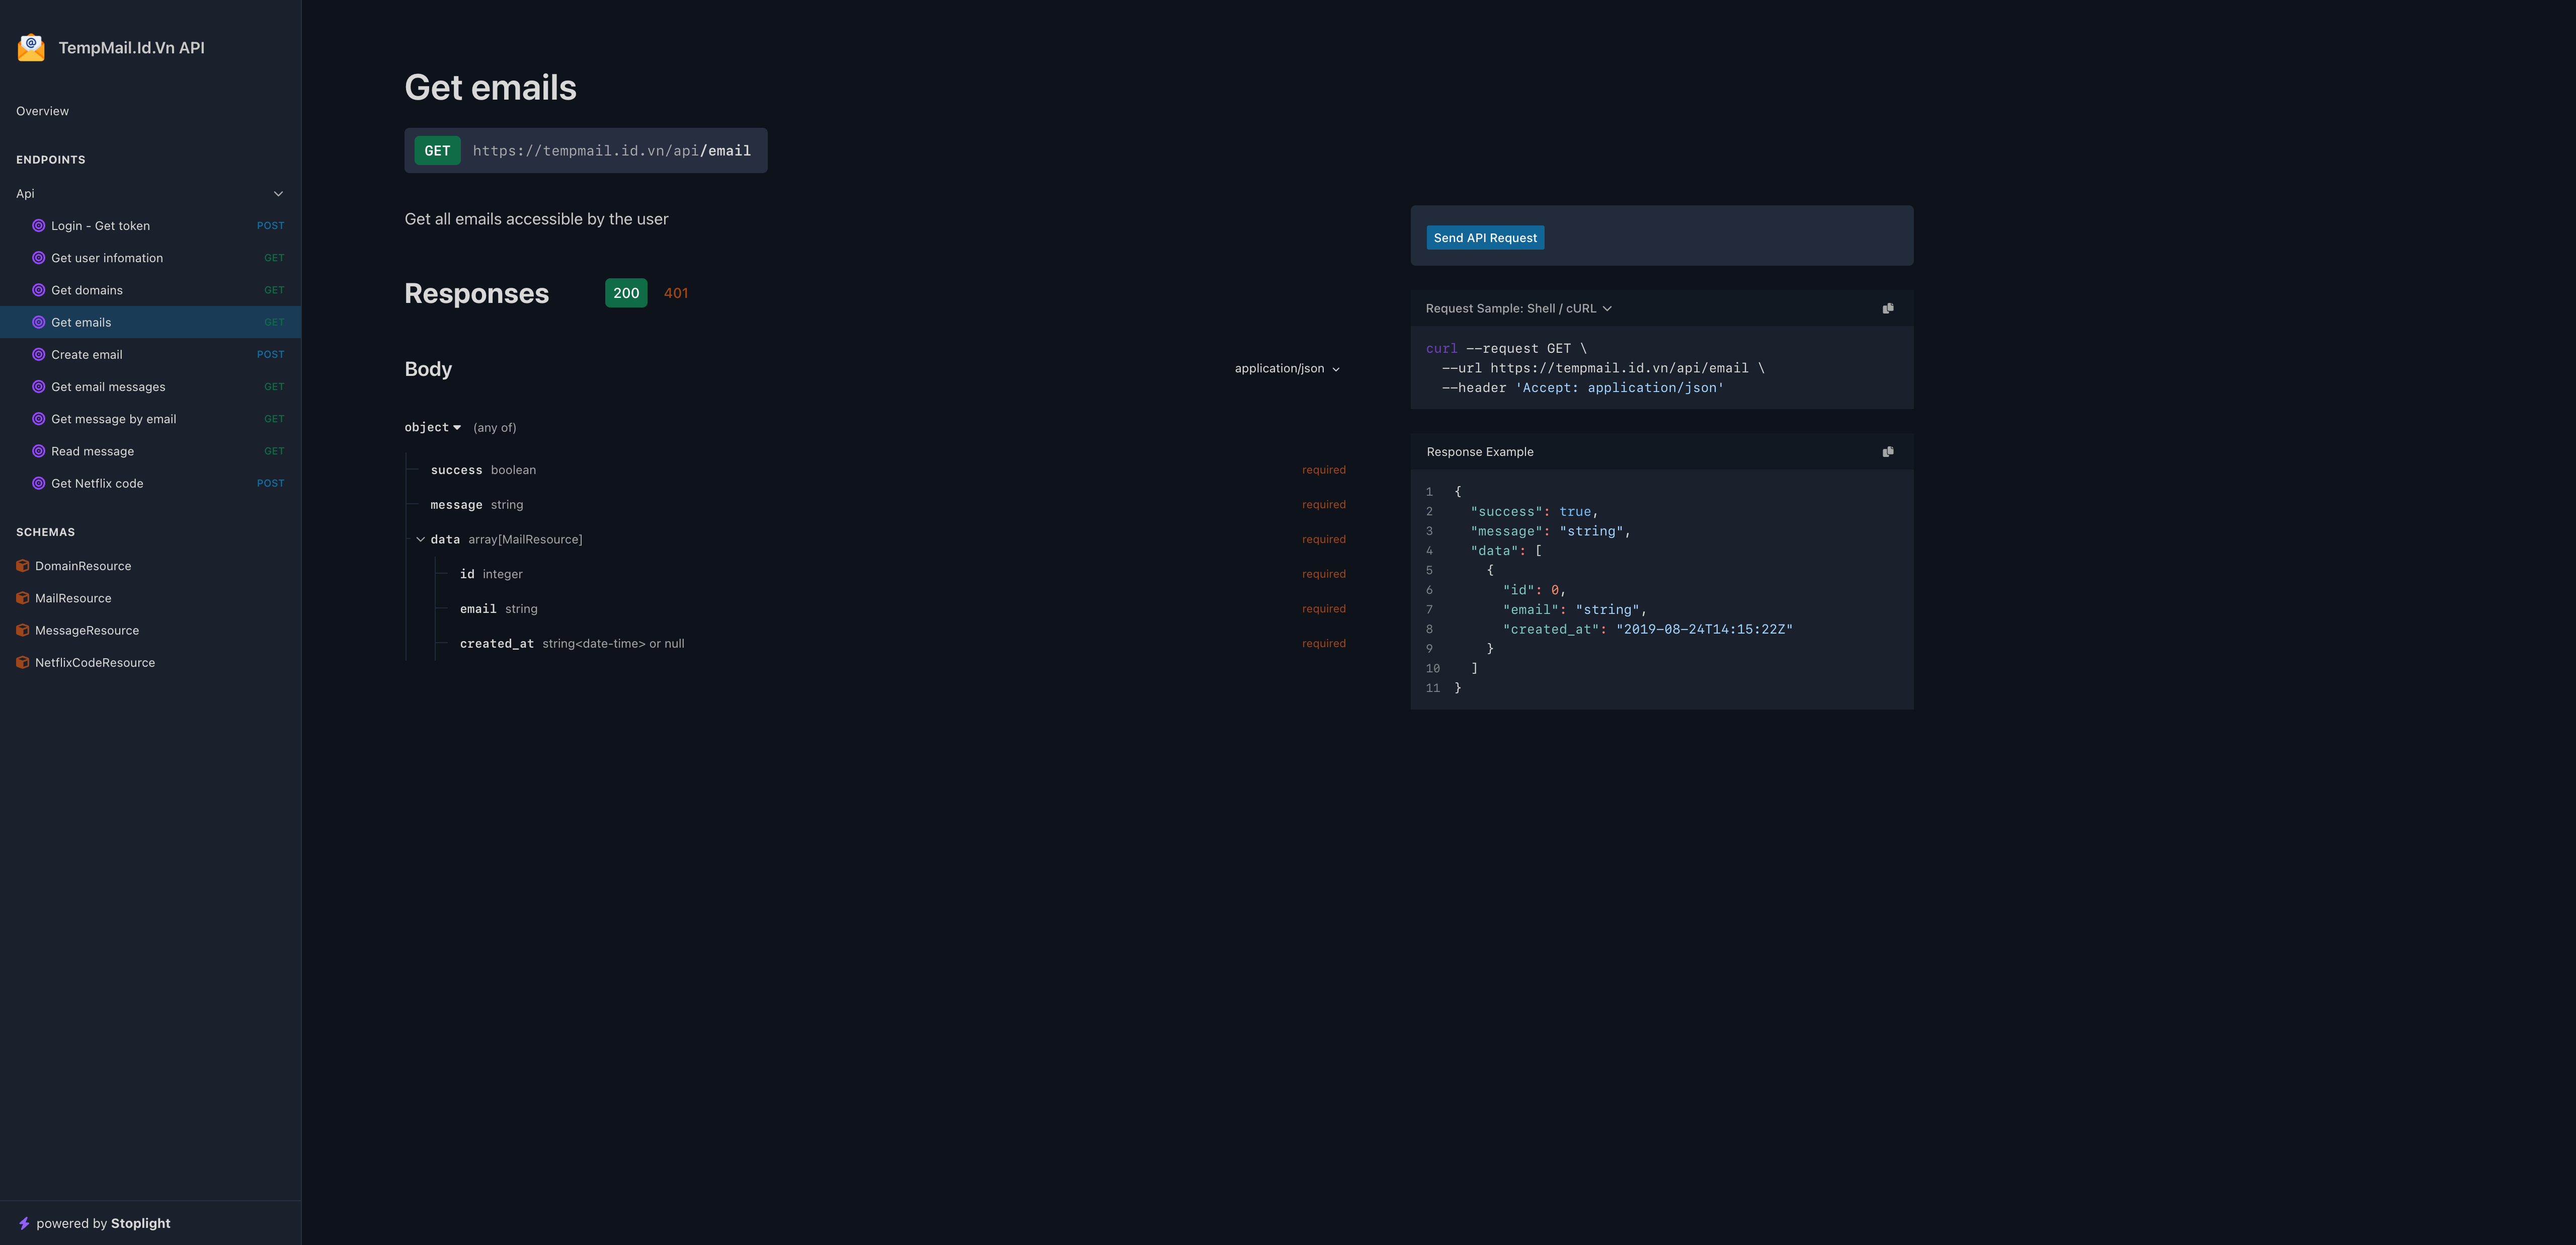Click the Login - Get token endpoint icon

pos(39,226)
